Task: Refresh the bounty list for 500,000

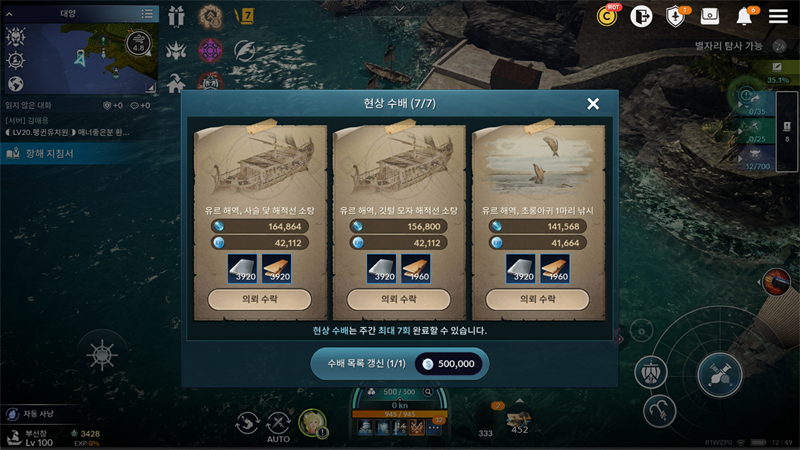Action: pyautogui.click(x=399, y=364)
